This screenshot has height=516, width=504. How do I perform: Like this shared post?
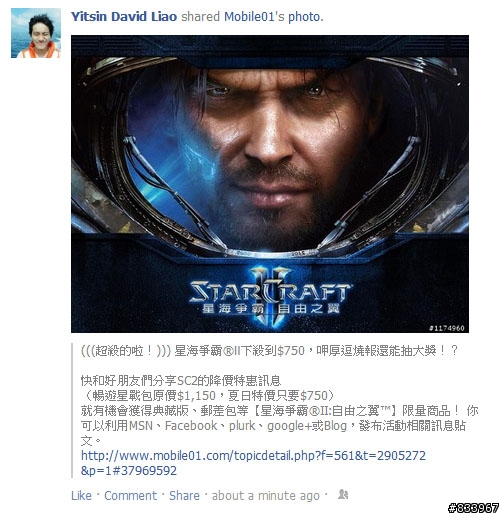(x=81, y=496)
